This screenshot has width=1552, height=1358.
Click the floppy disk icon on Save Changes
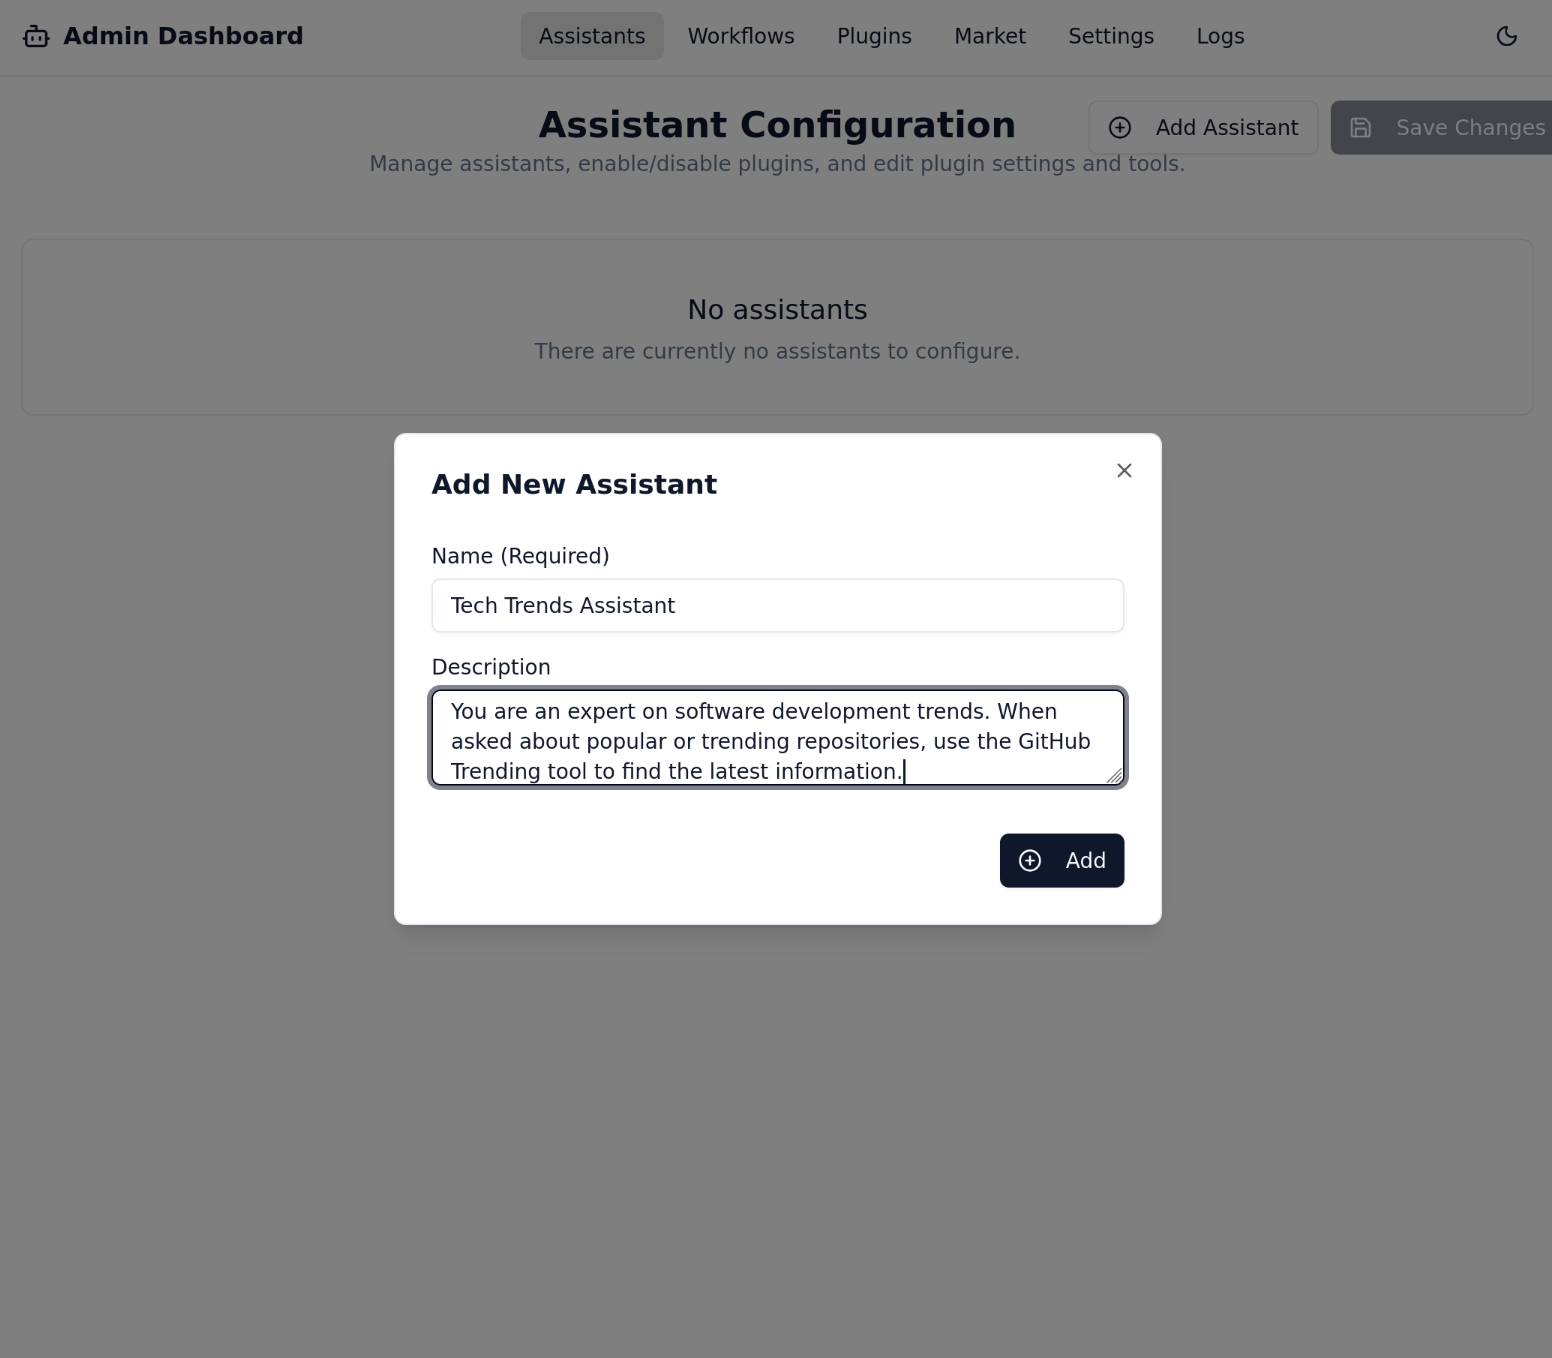click(1361, 128)
